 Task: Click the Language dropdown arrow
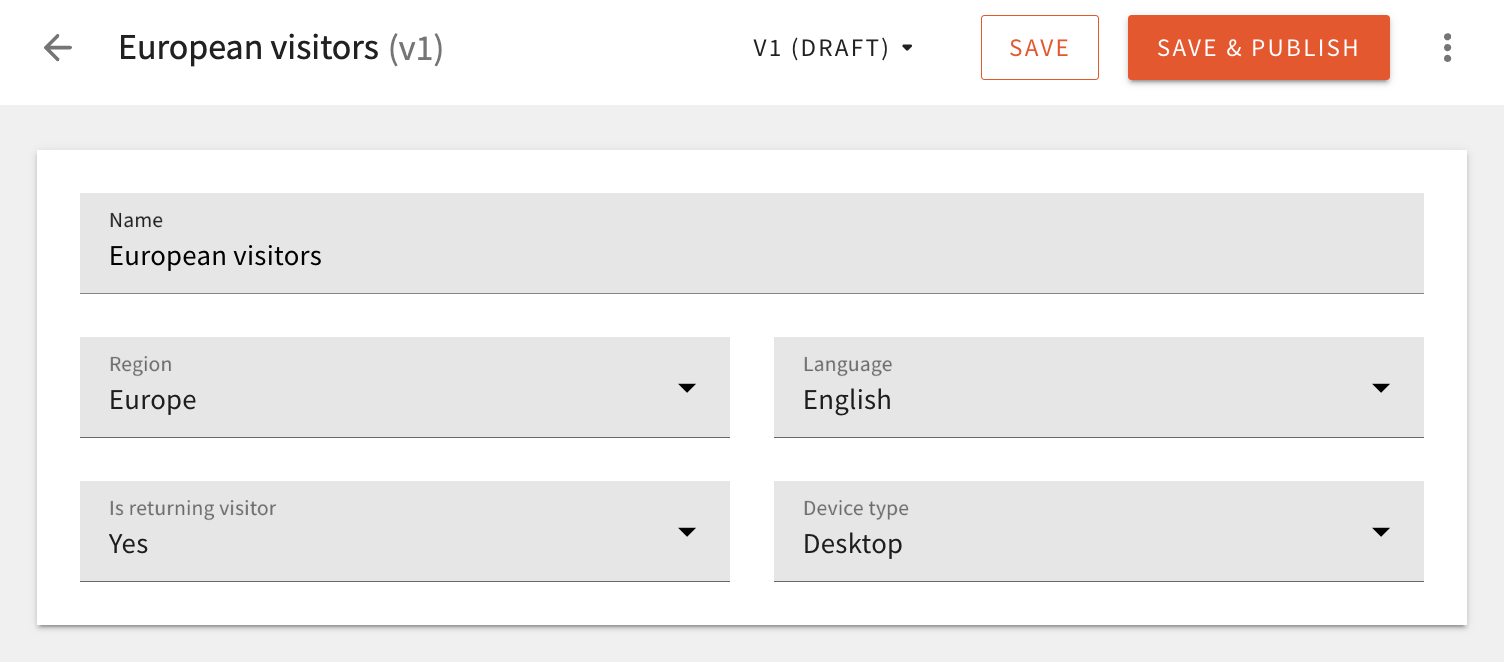(1381, 388)
